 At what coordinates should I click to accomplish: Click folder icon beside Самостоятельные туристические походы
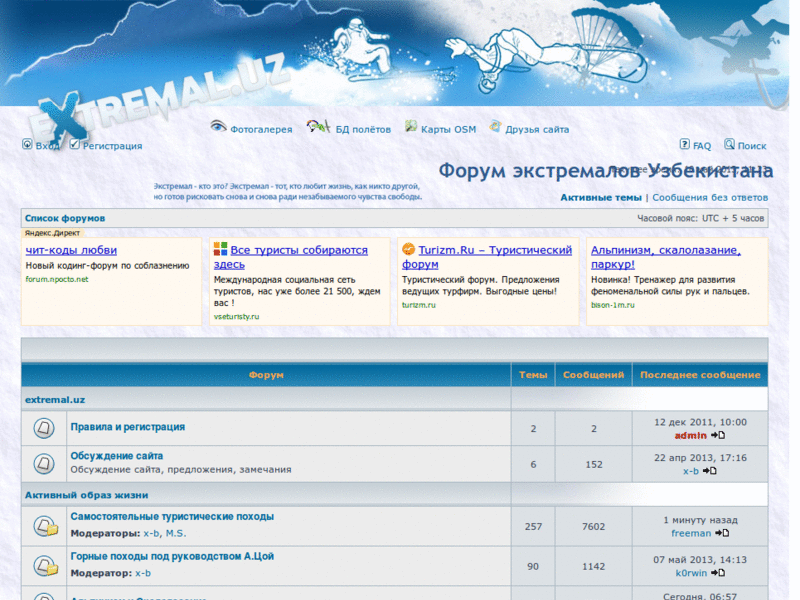tap(44, 526)
